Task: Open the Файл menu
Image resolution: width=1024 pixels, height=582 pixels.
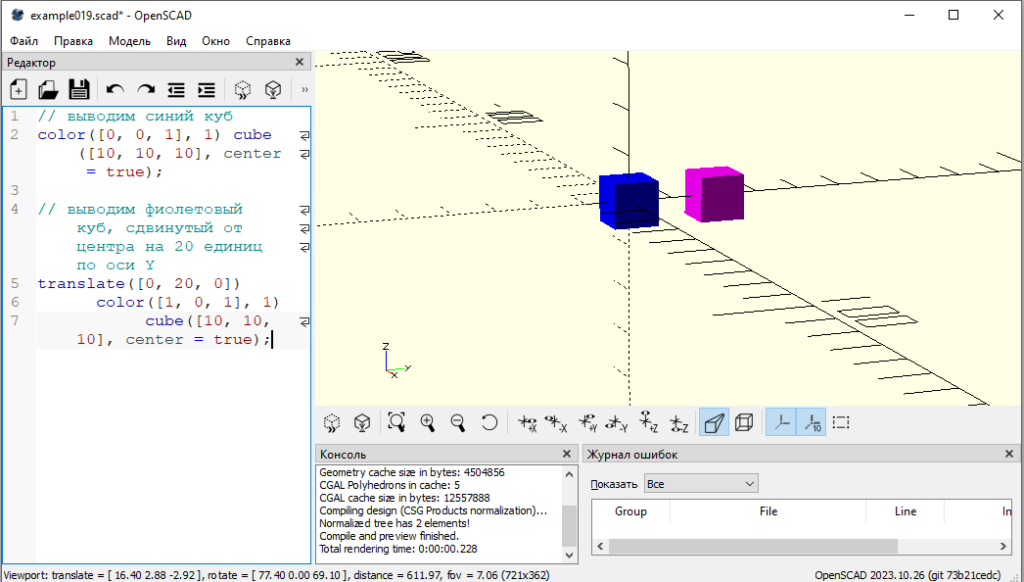Action: coord(23,41)
